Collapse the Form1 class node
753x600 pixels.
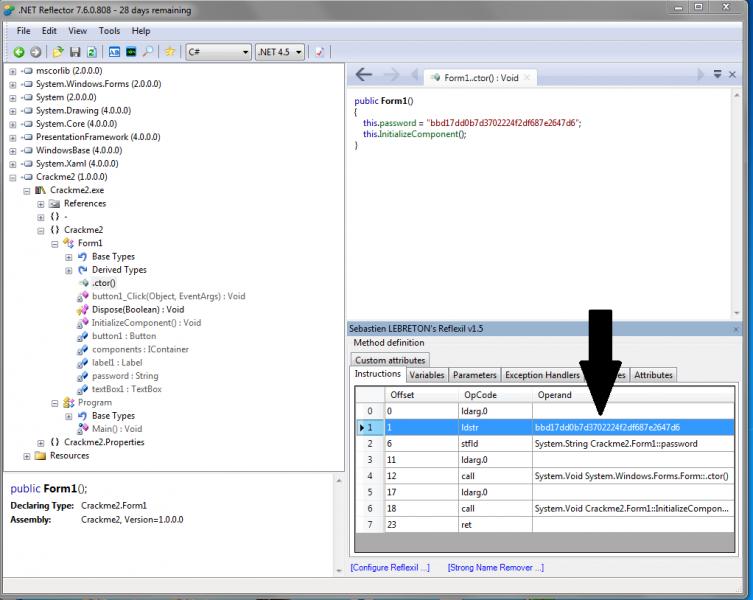click(55, 244)
